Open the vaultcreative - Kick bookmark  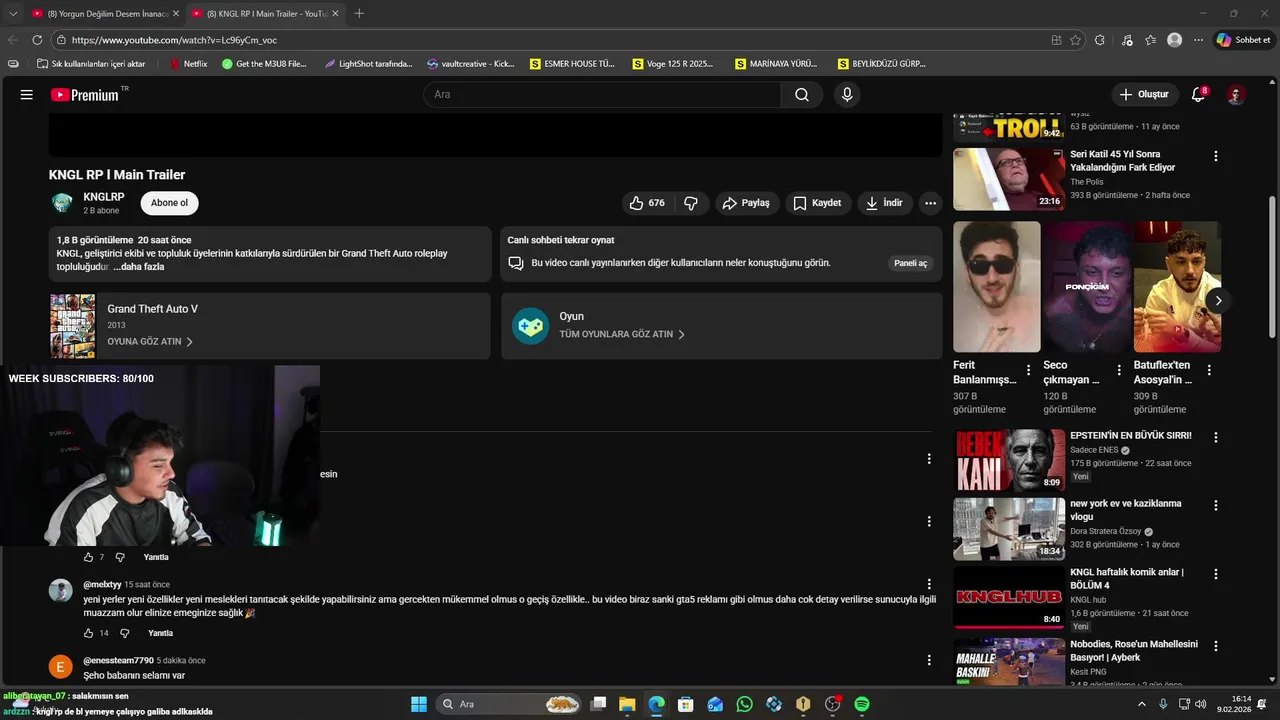(470, 63)
